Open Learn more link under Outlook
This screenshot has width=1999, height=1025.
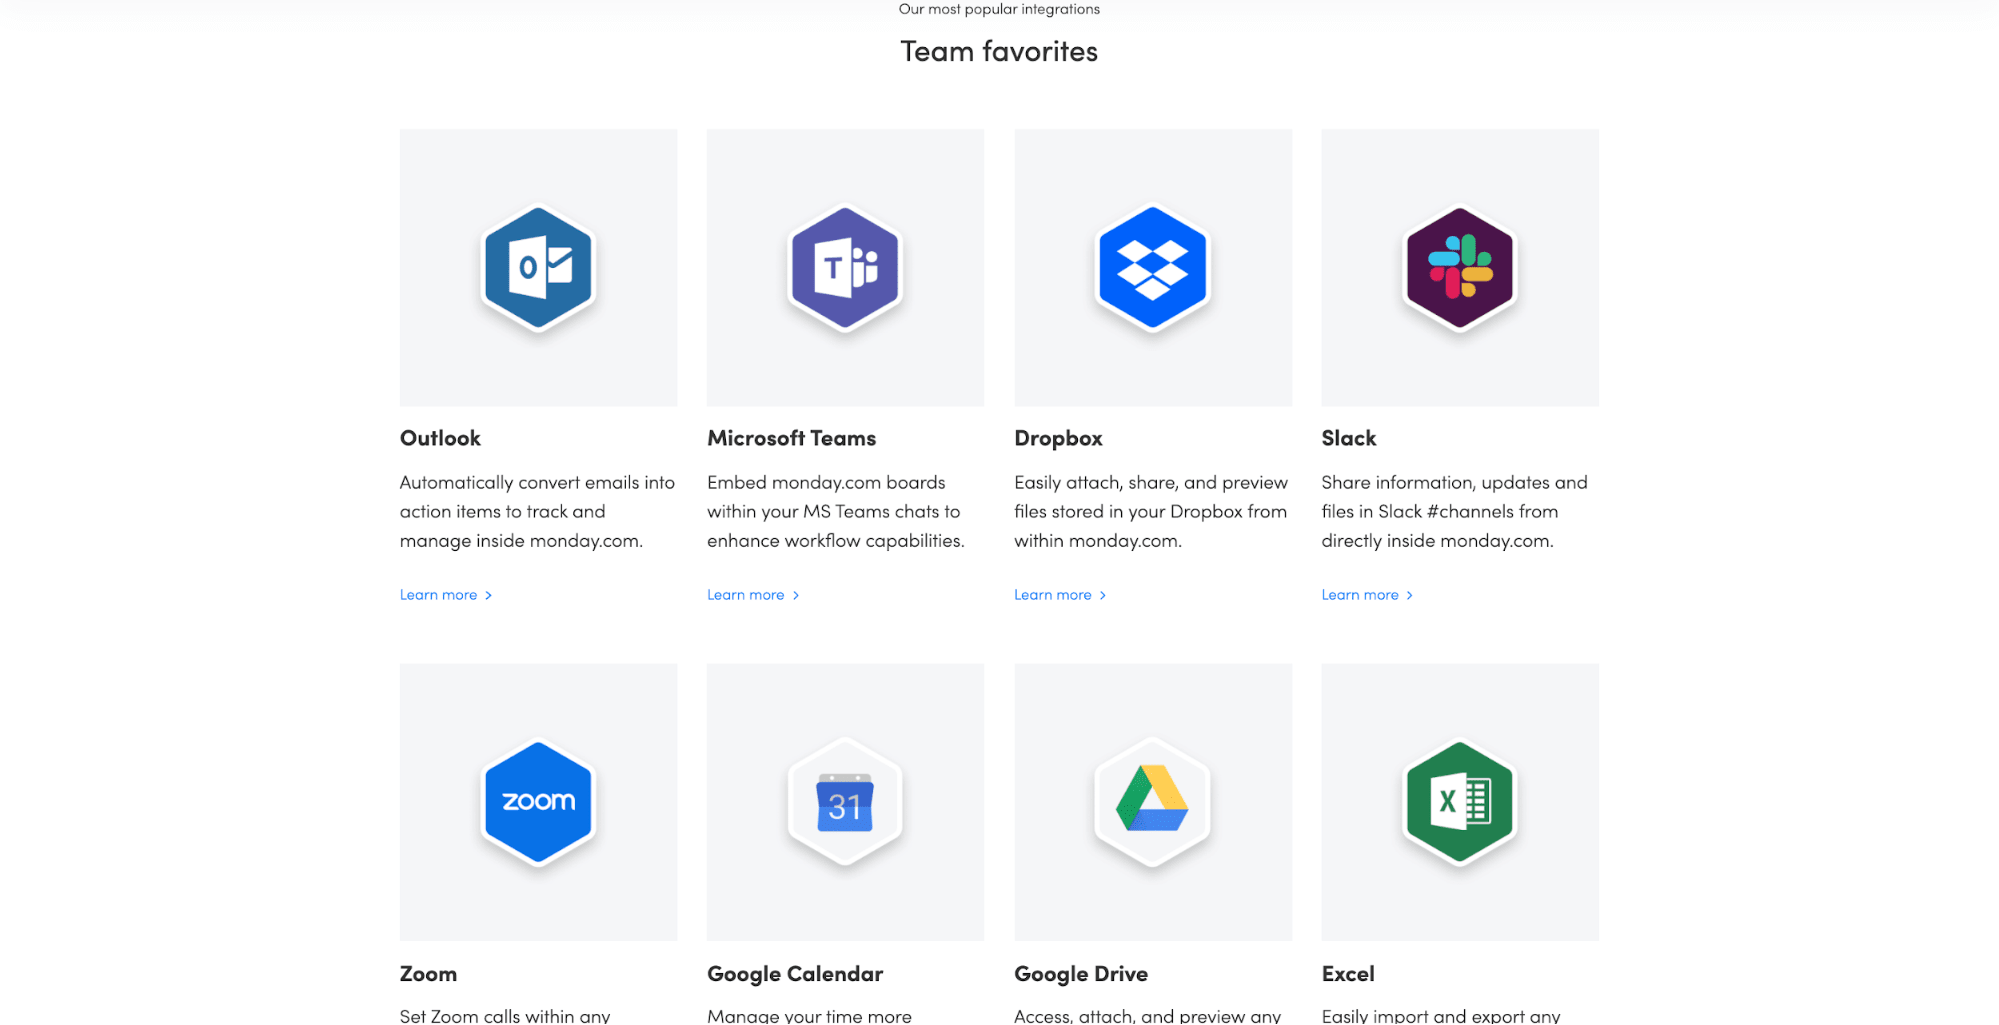coord(446,595)
